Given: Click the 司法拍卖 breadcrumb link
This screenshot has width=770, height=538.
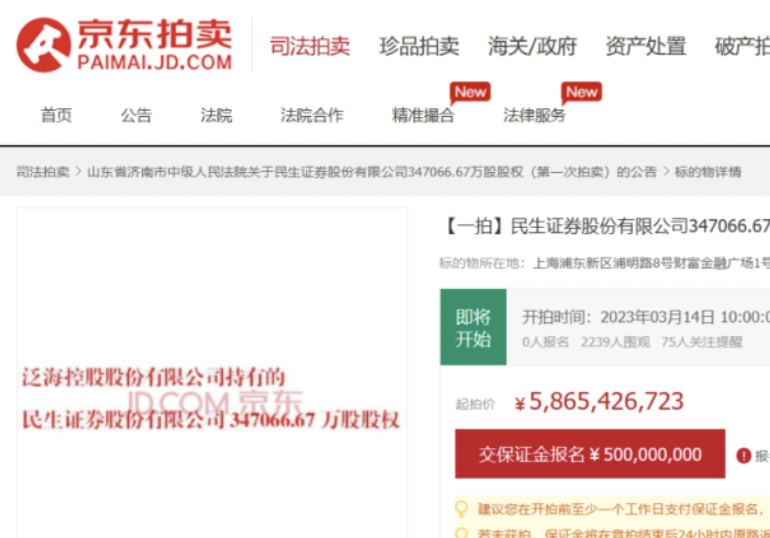Looking at the screenshot, I should coord(42,172).
